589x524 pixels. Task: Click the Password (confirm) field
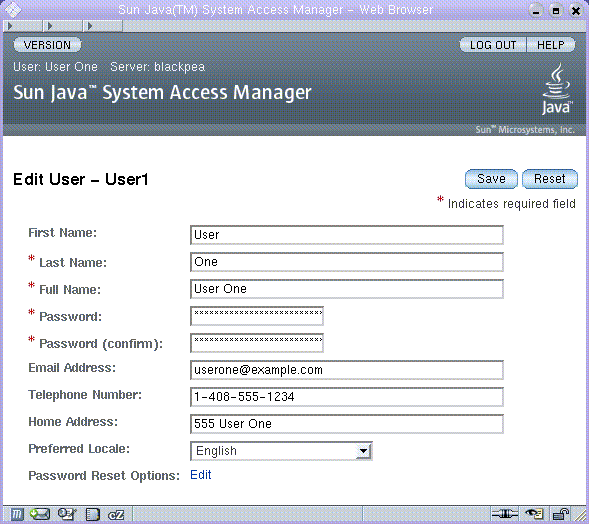point(257,343)
